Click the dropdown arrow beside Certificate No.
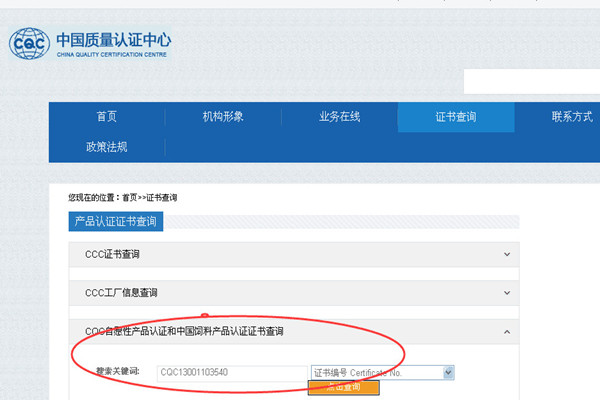This screenshot has height=400, width=600. [x=448, y=372]
